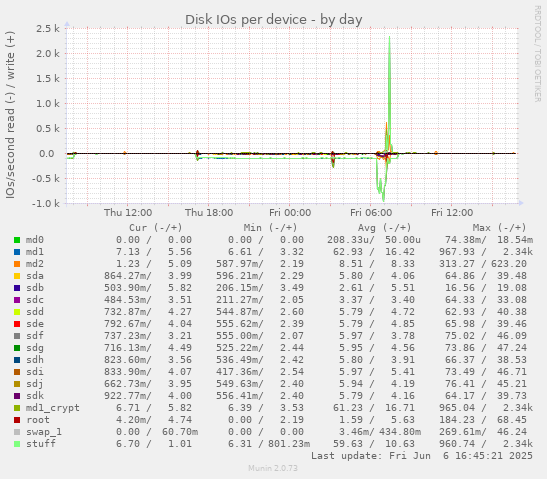The width and height of the screenshot is (547, 479).
Task: Click the md2 max write value '623.20'
Action: tap(509, 264)
